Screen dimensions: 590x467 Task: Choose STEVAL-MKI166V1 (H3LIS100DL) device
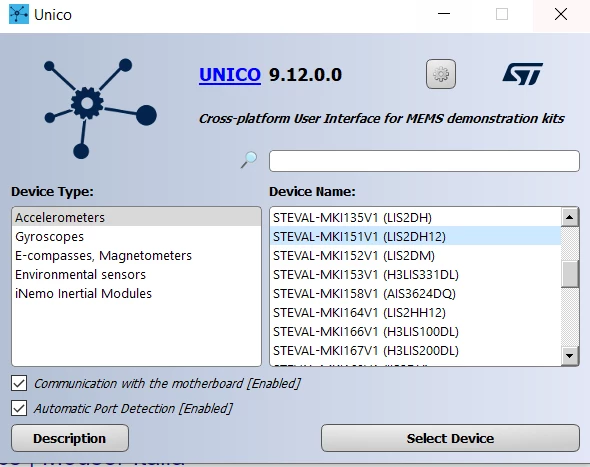[x=415, y=332]
